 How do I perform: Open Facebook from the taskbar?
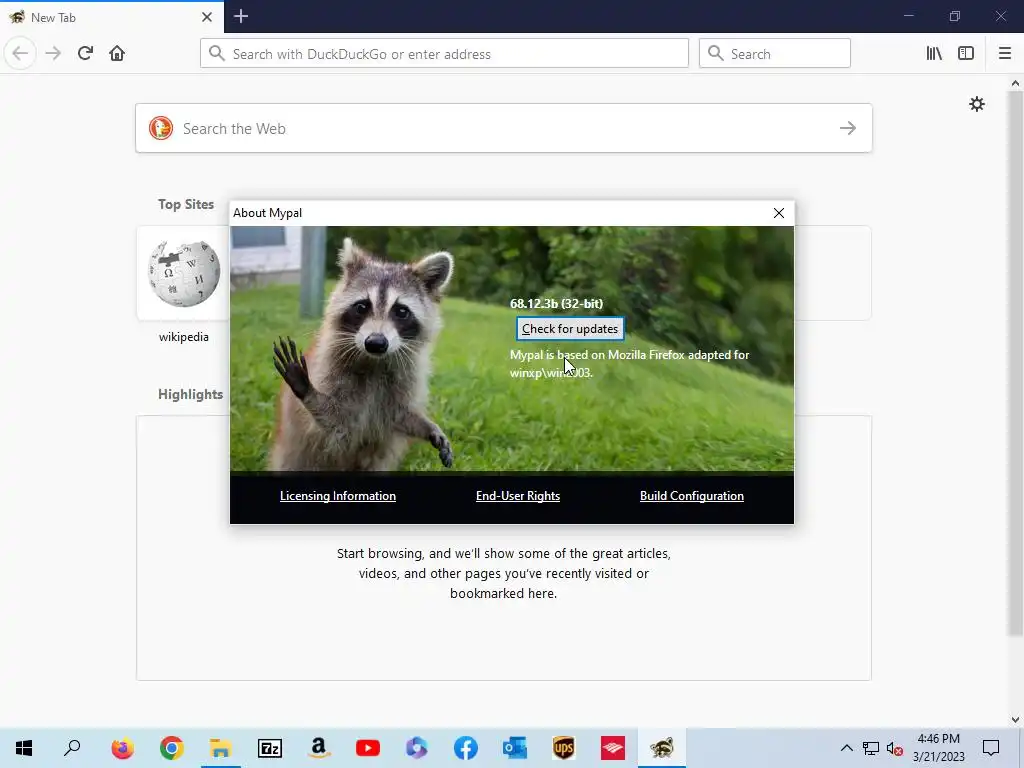[466, 748]
